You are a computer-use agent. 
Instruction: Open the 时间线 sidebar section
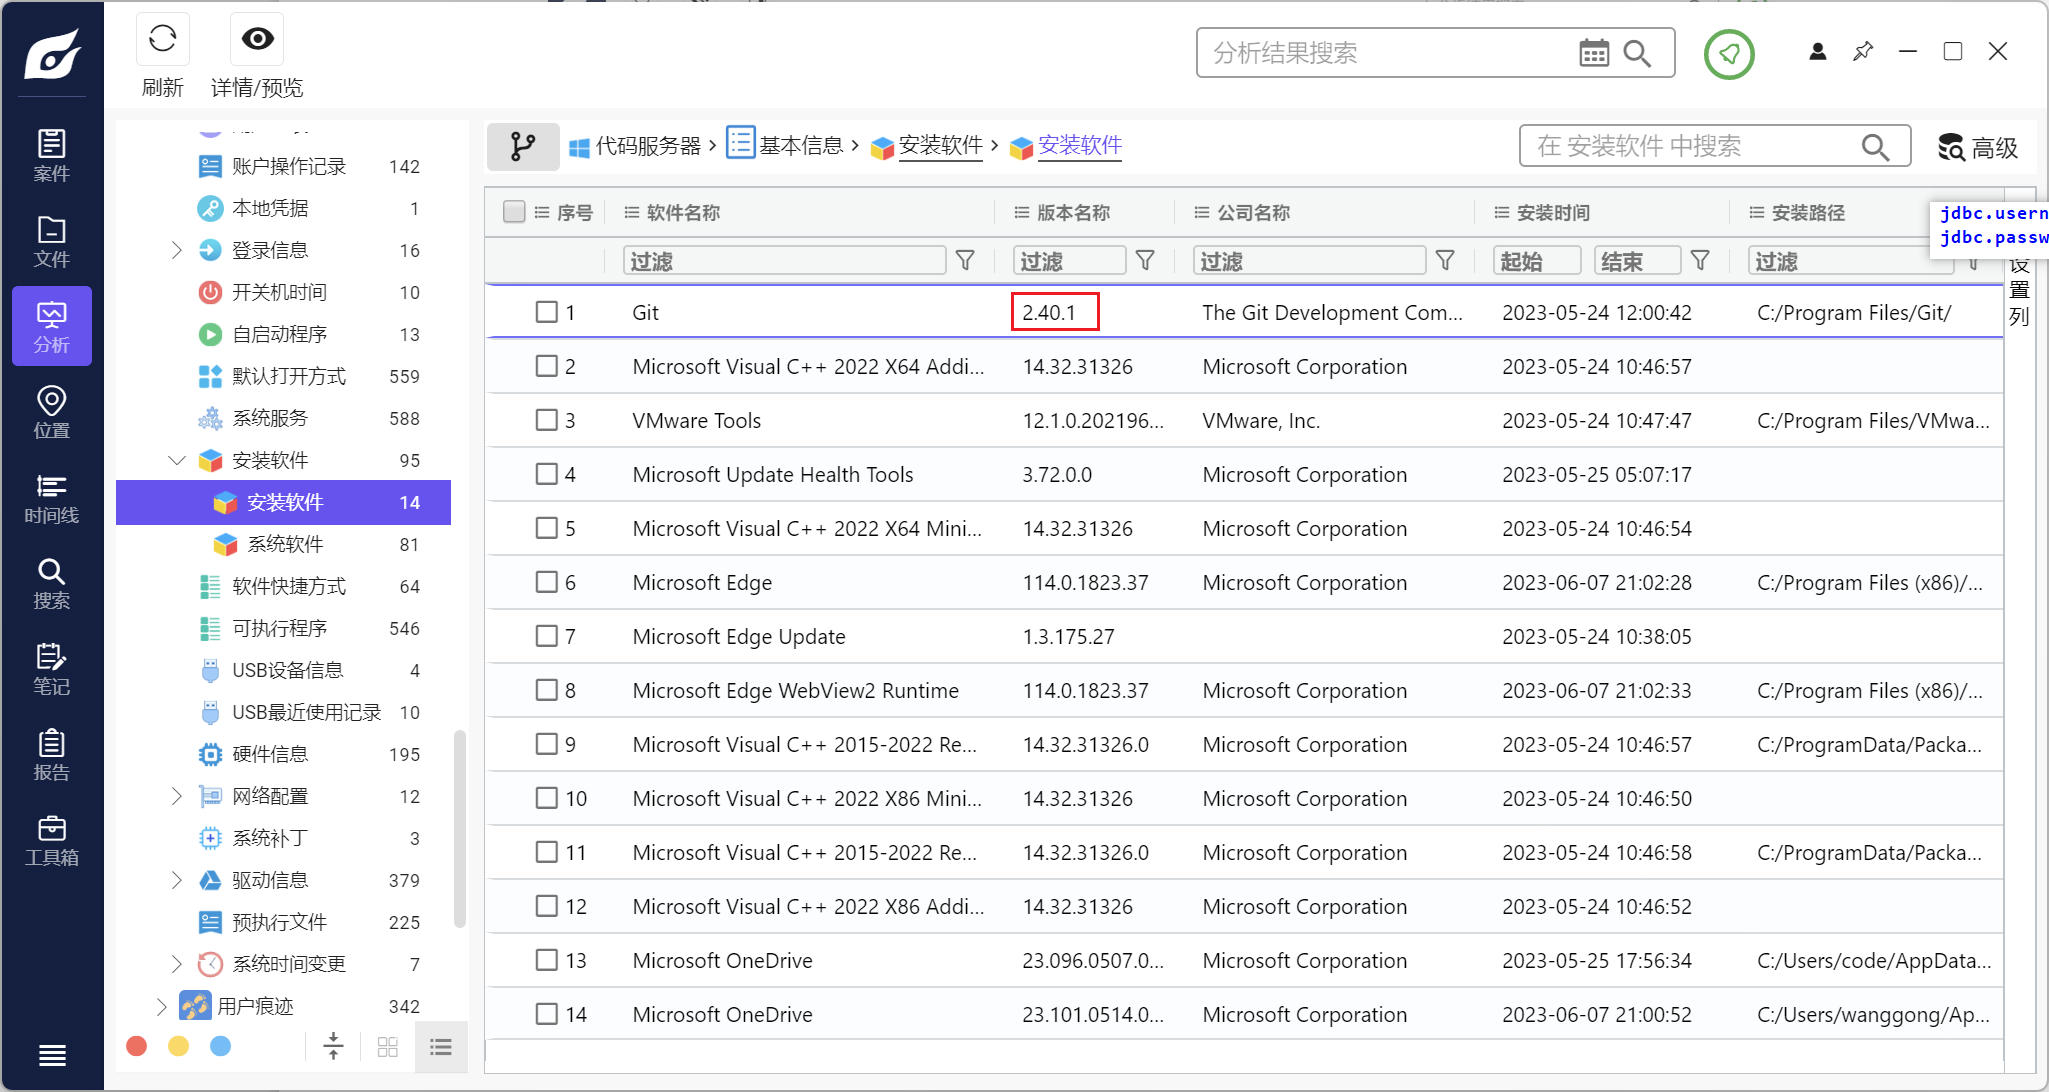click(x=52, y=497)
